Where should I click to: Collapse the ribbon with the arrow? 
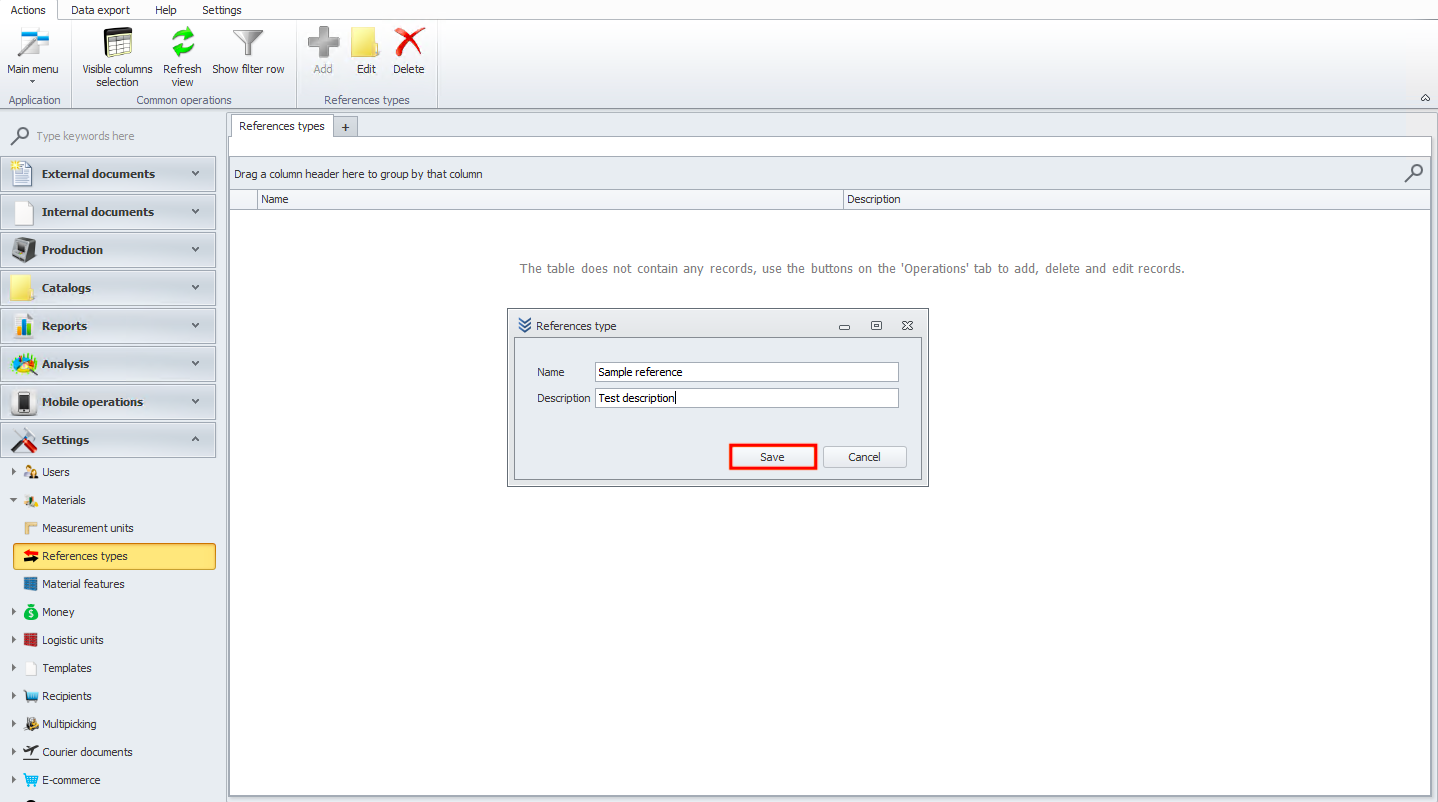1424,98
